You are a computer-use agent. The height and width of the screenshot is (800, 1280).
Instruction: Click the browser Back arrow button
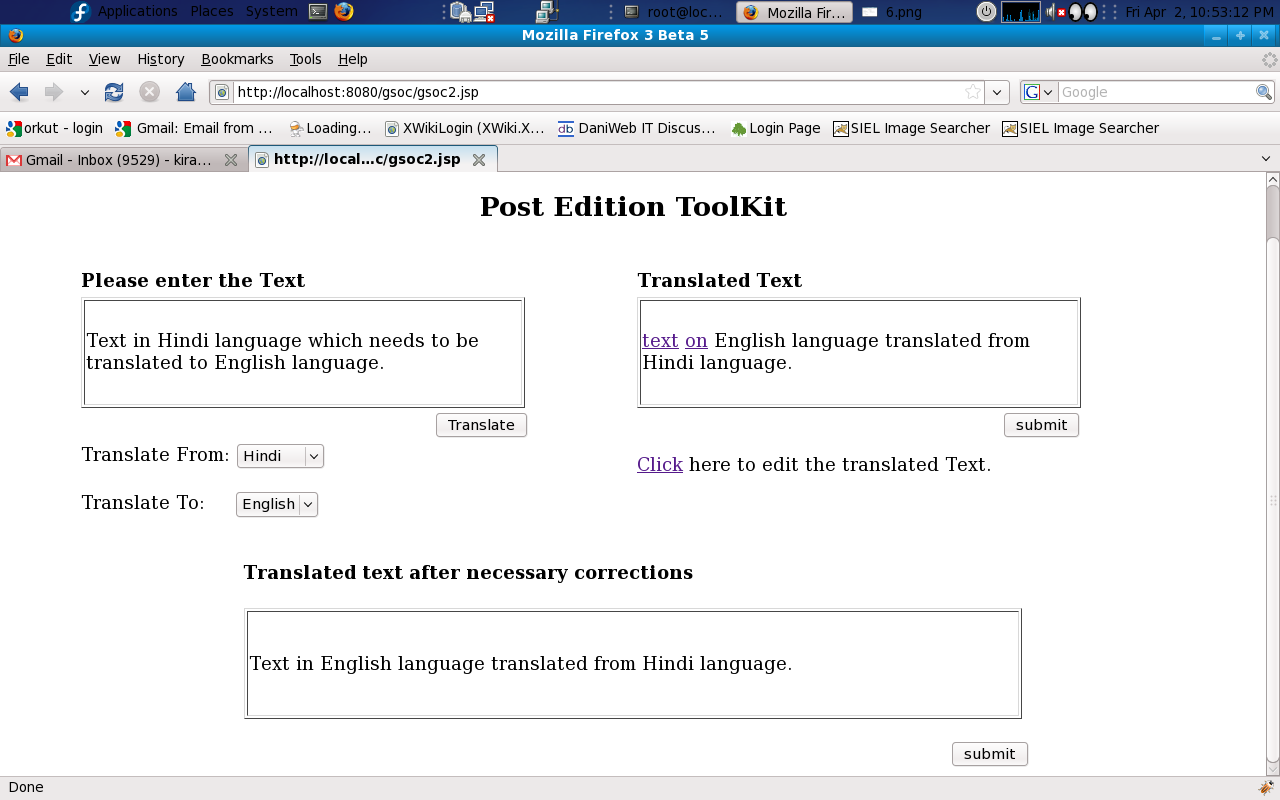(x=19, y=92)
